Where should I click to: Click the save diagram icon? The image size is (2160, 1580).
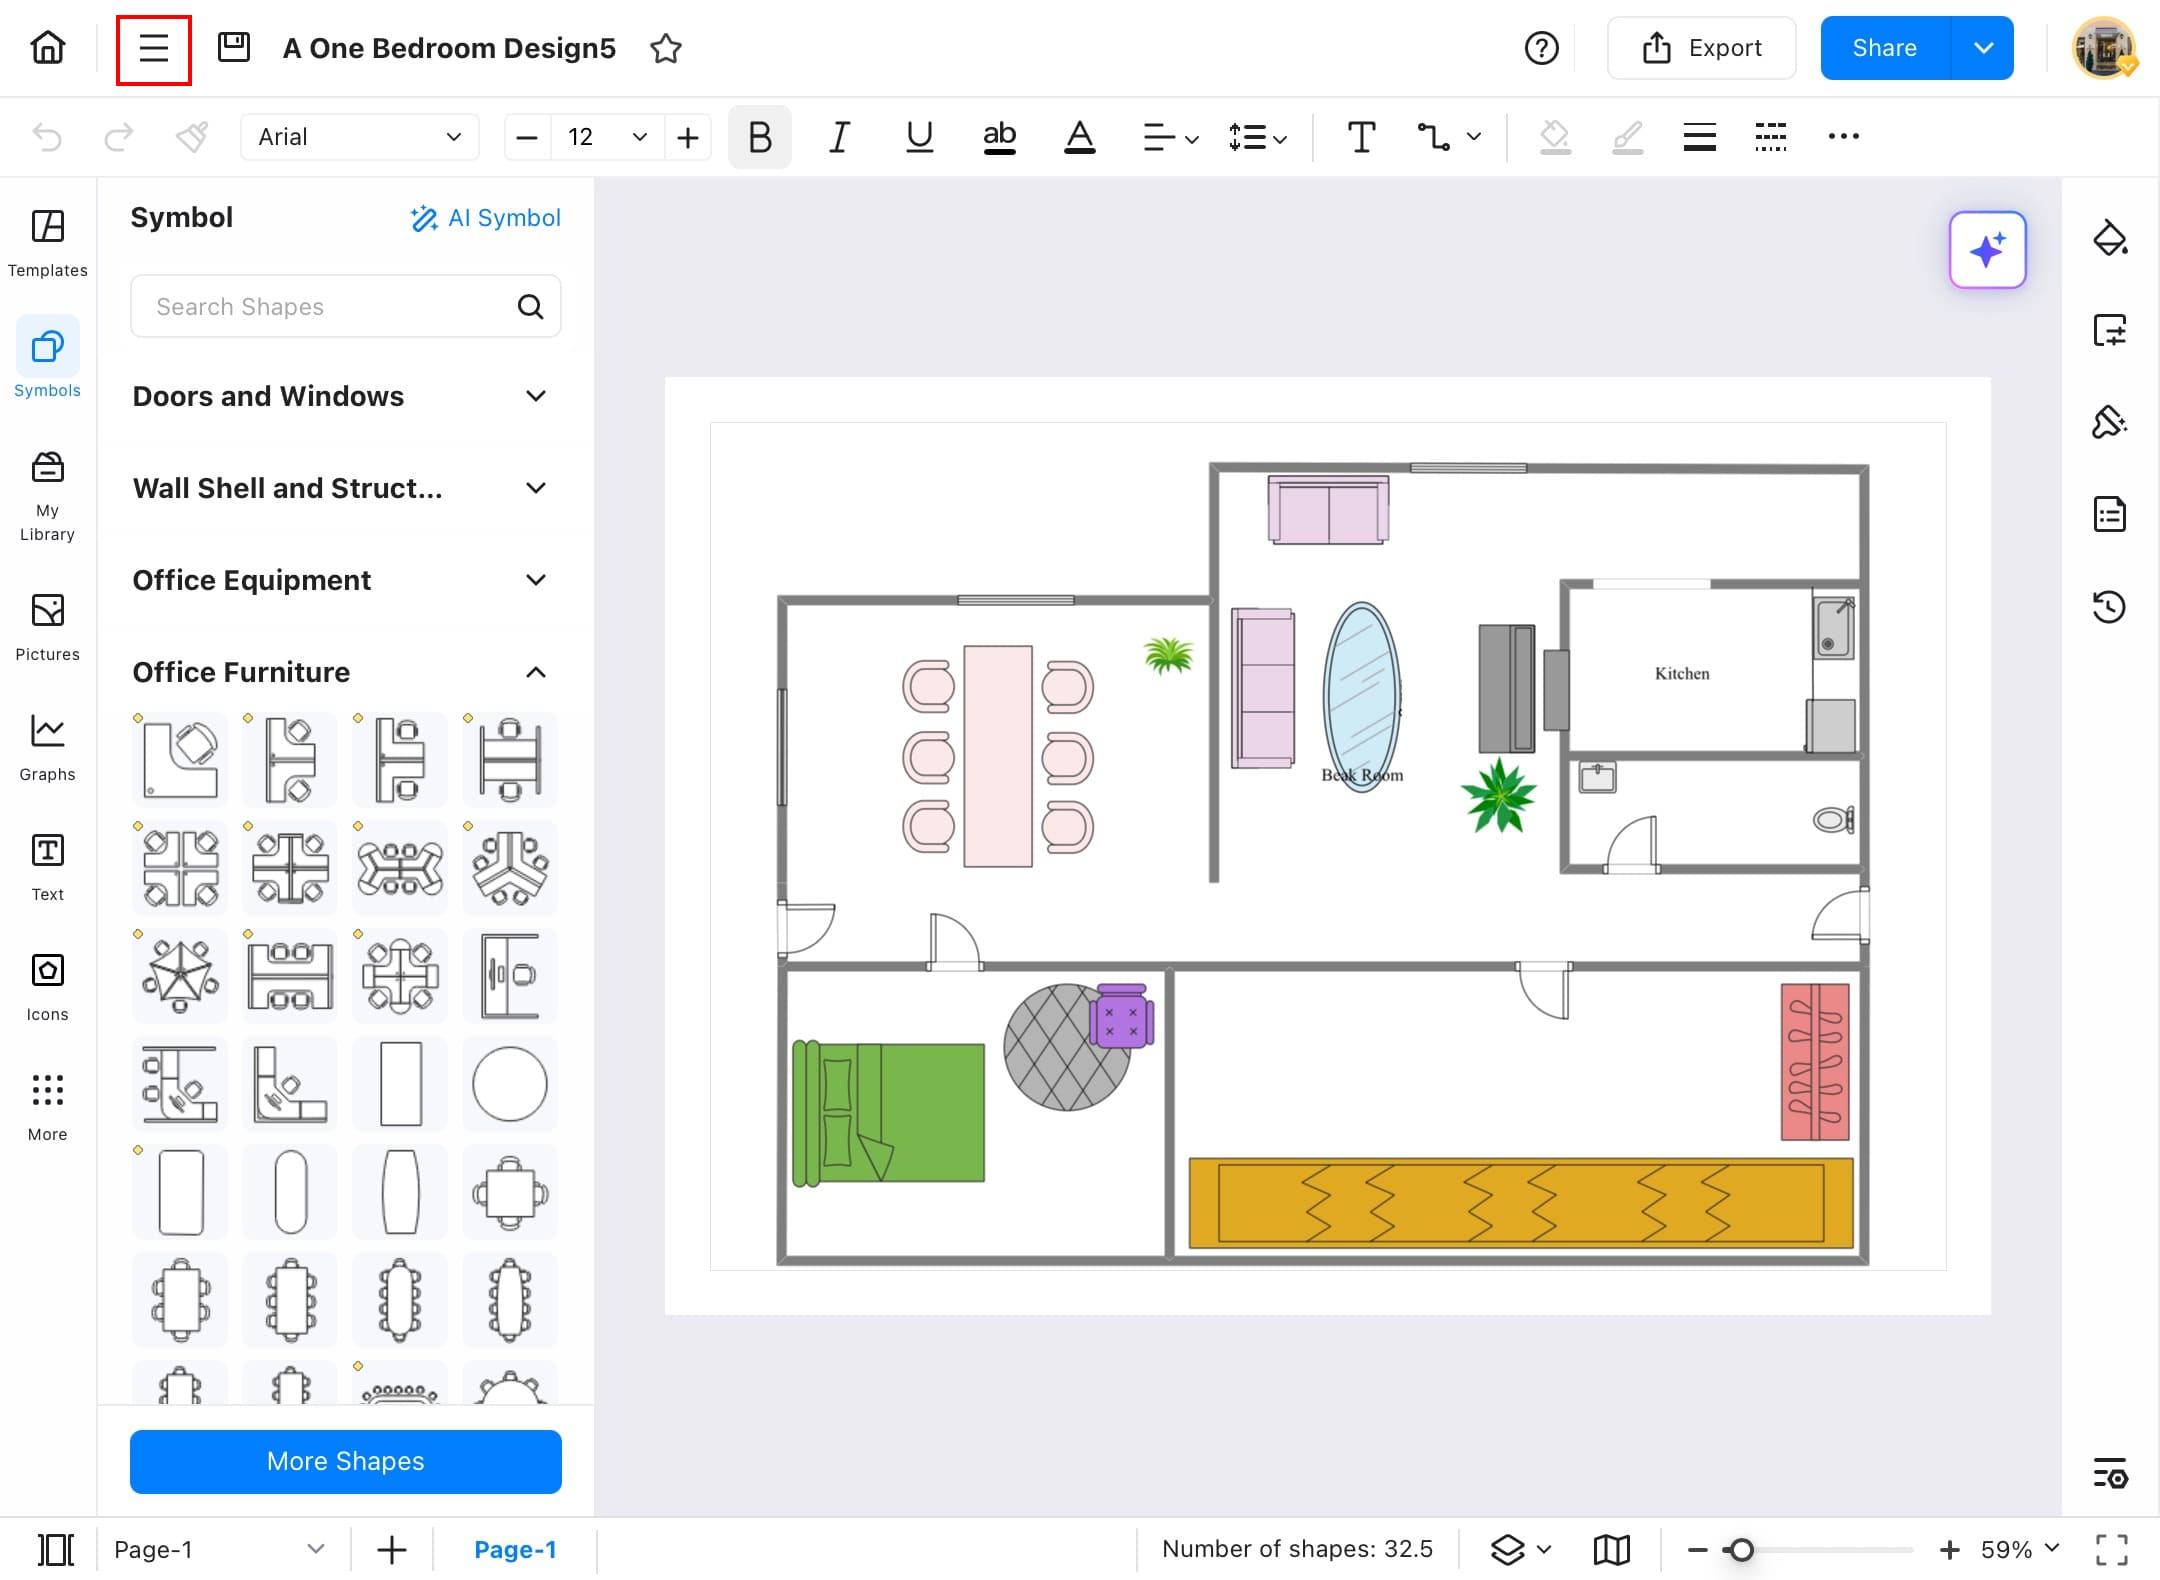(x=233, y=47)
